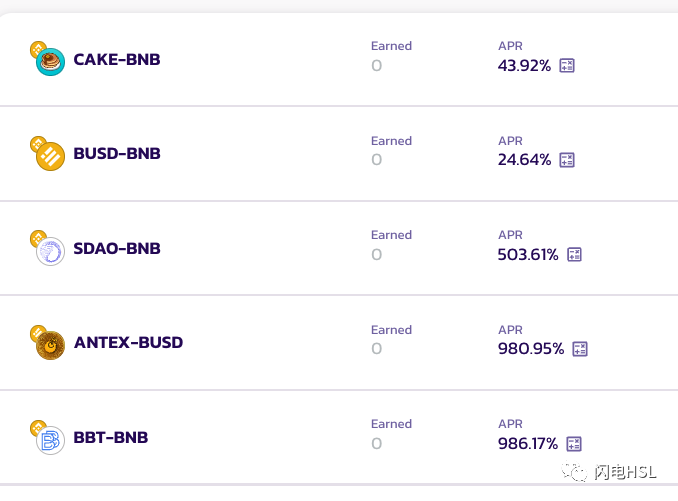Click the Earned amount in the CAKE-BNB row
This screenshot has width=678, height=501.
coord(377,66)
